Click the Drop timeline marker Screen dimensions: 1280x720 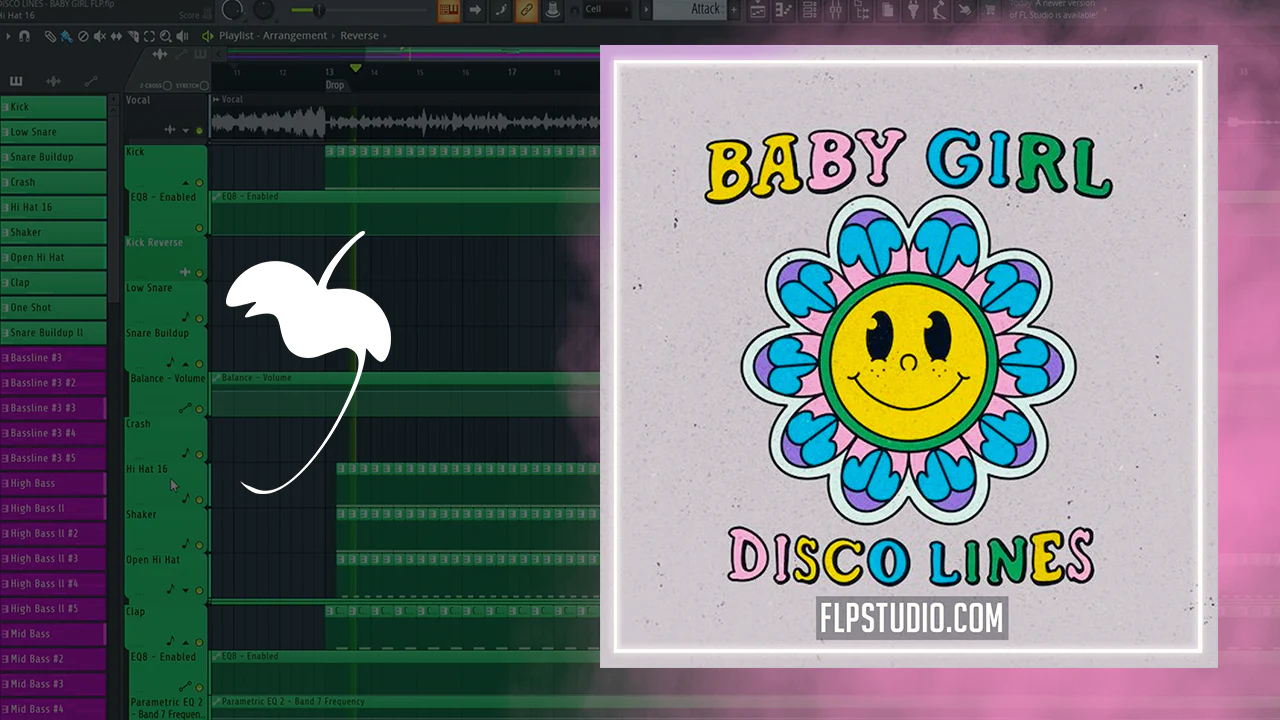pos(335,86)
